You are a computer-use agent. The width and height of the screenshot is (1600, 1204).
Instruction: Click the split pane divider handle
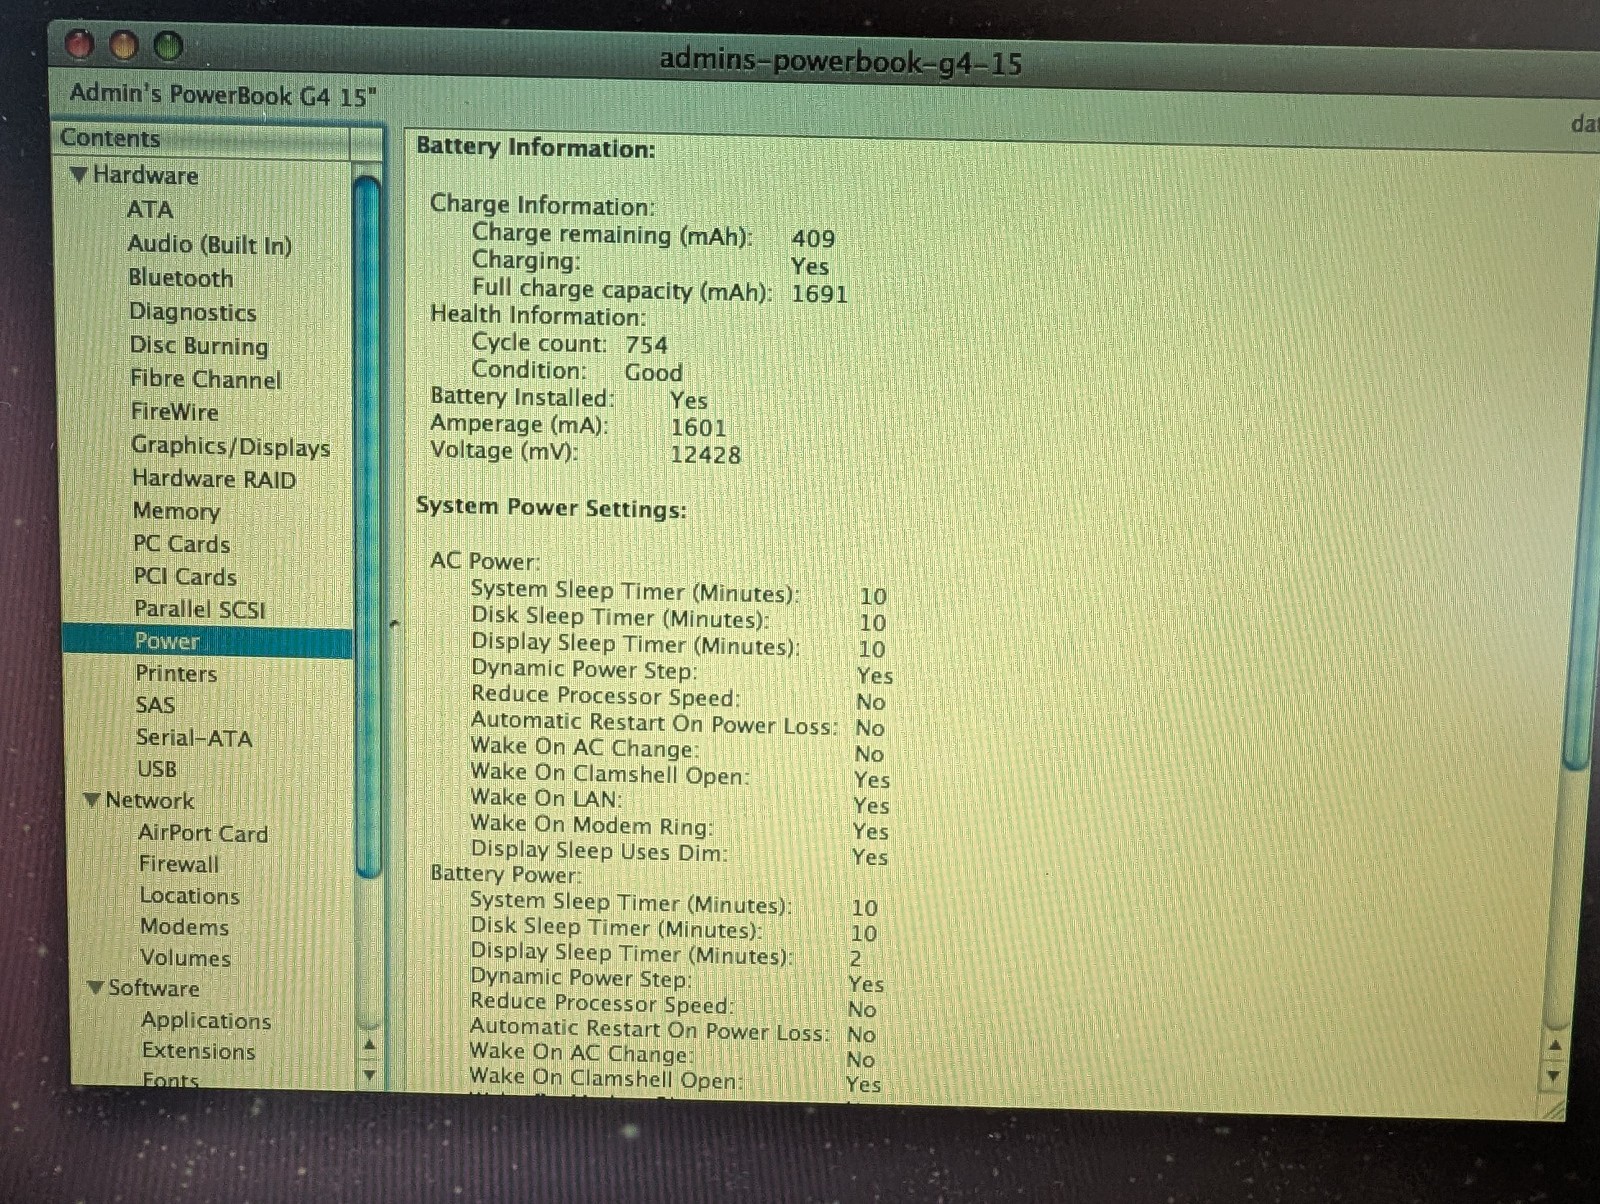pyautogui.click(x=394, y=623)
